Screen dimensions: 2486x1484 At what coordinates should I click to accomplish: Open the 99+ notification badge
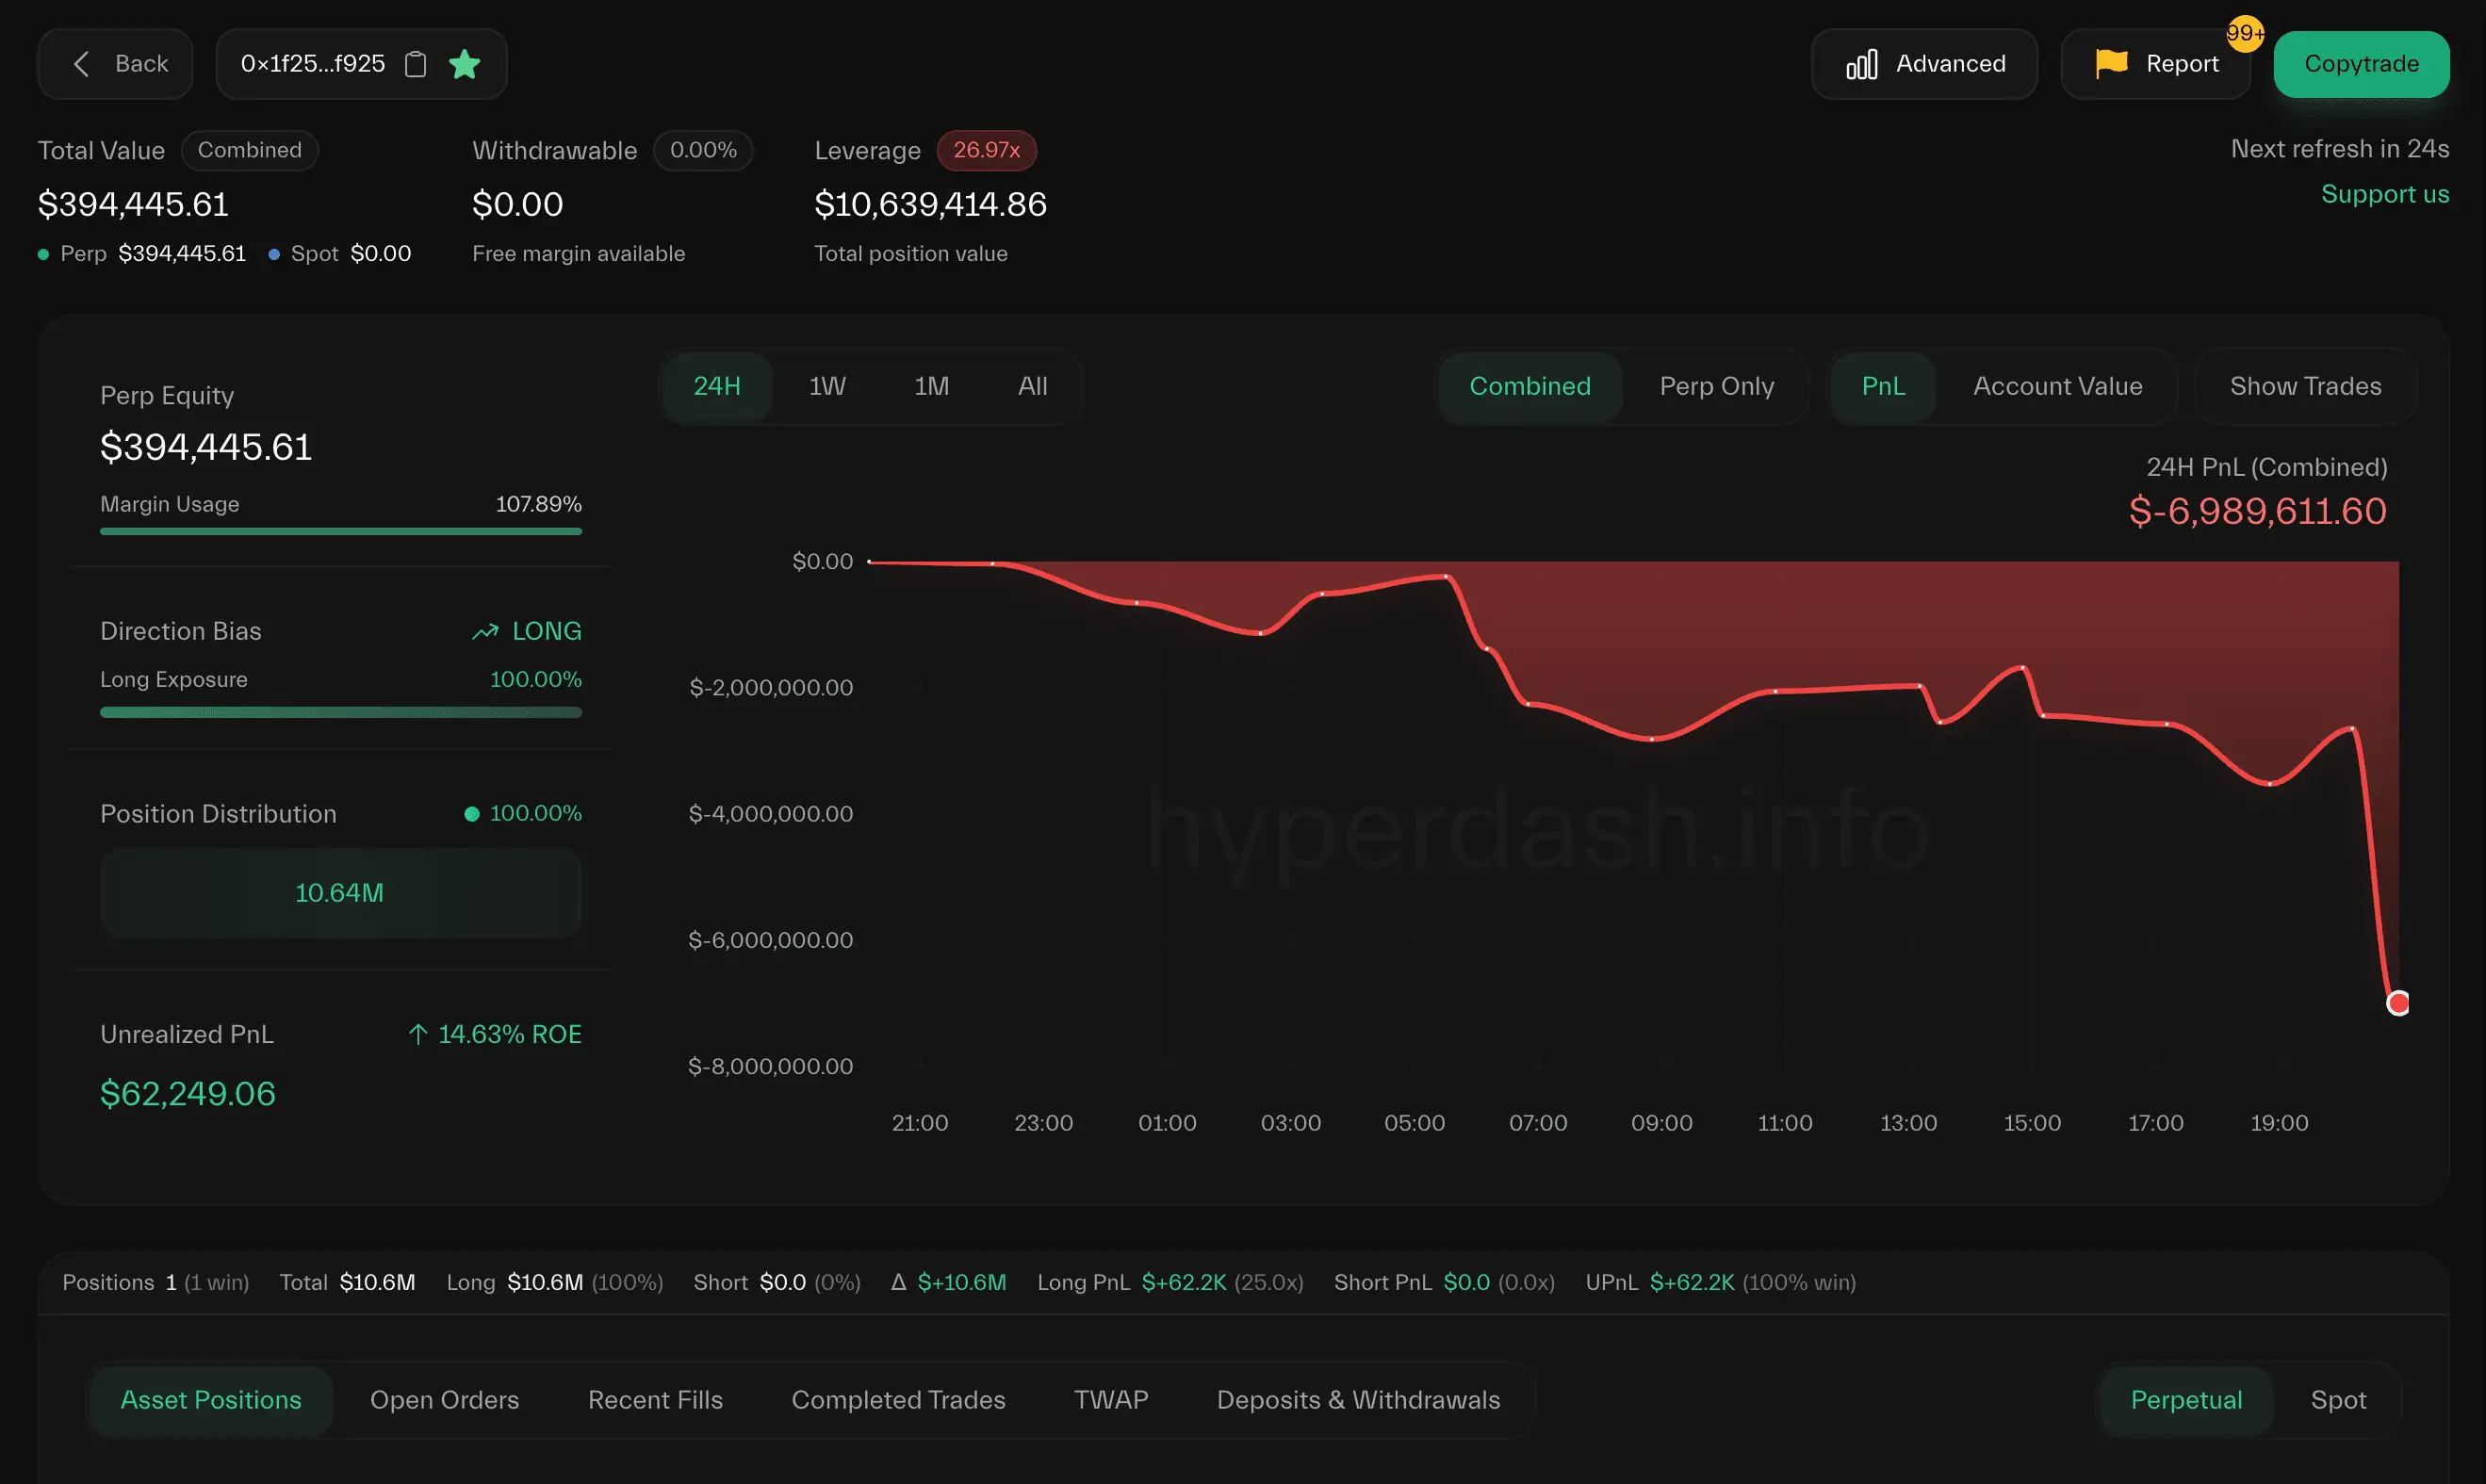coord(2245,33)
